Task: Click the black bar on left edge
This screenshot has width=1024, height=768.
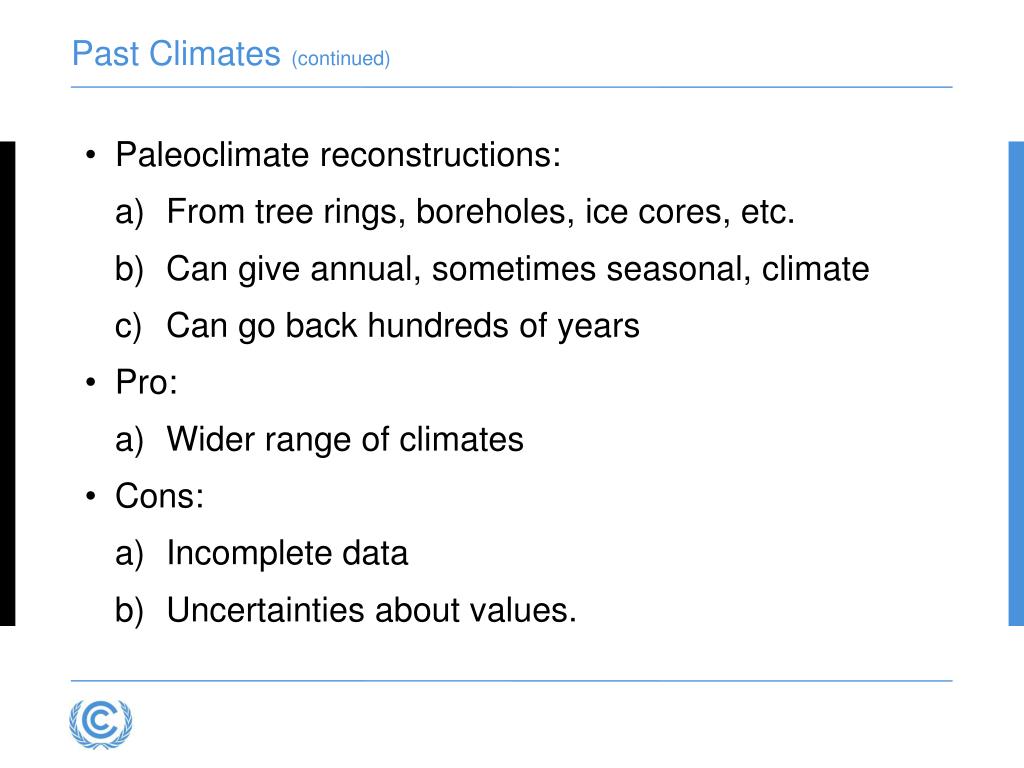Action: [7, 383]
